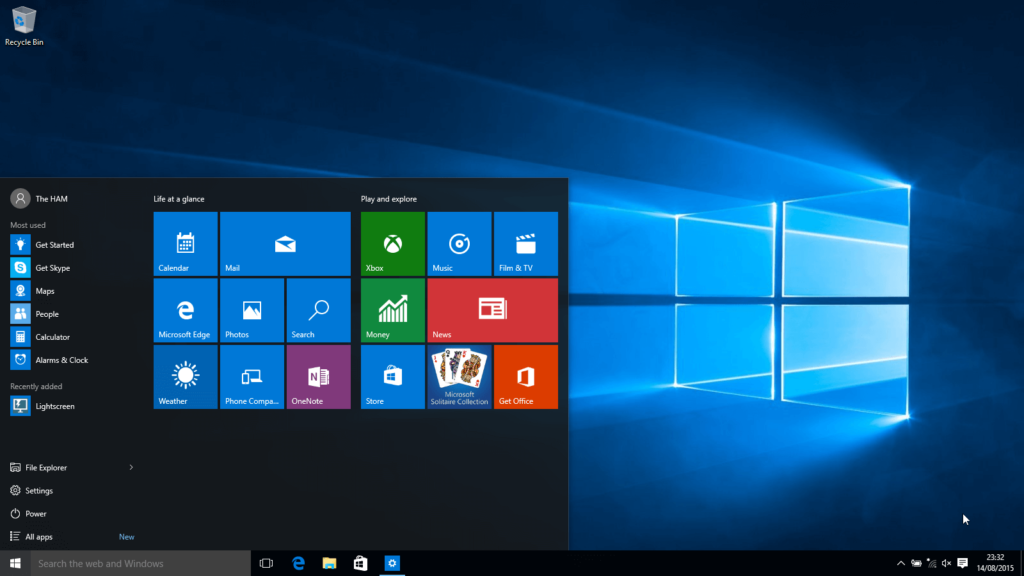Show hidden icons in the system tray

901,563
